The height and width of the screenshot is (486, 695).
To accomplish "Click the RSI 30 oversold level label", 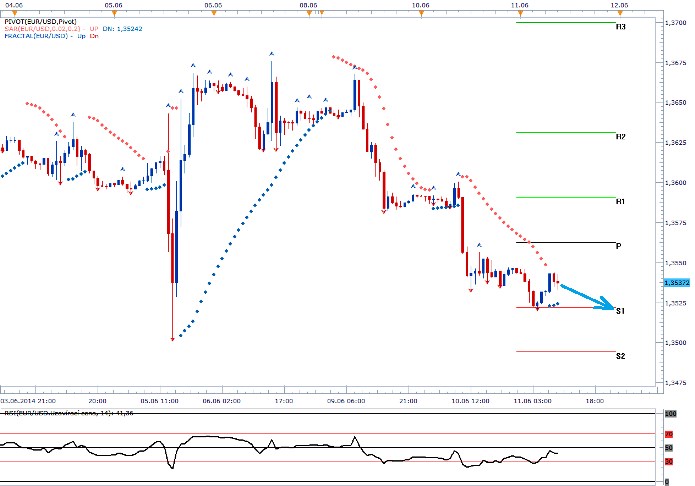I will [x=669, y=462].
